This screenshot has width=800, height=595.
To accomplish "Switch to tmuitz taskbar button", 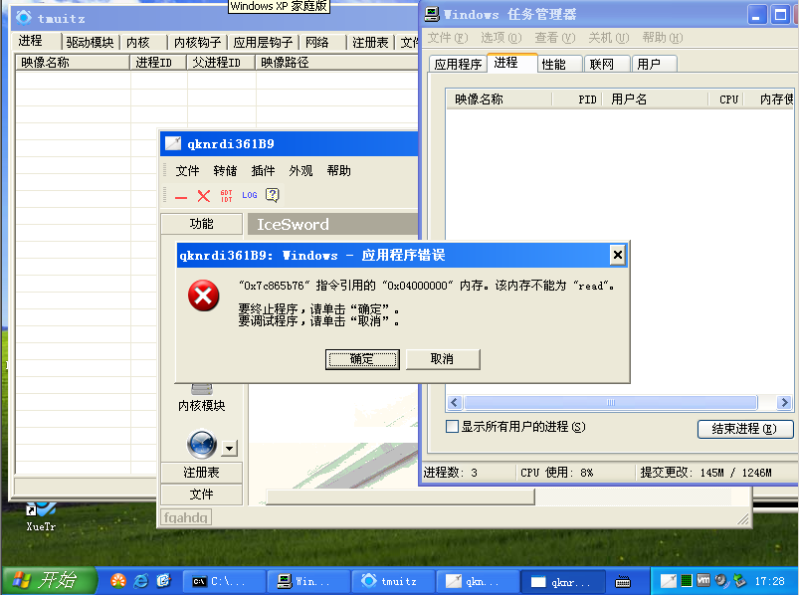I will (x=393, y=581).
